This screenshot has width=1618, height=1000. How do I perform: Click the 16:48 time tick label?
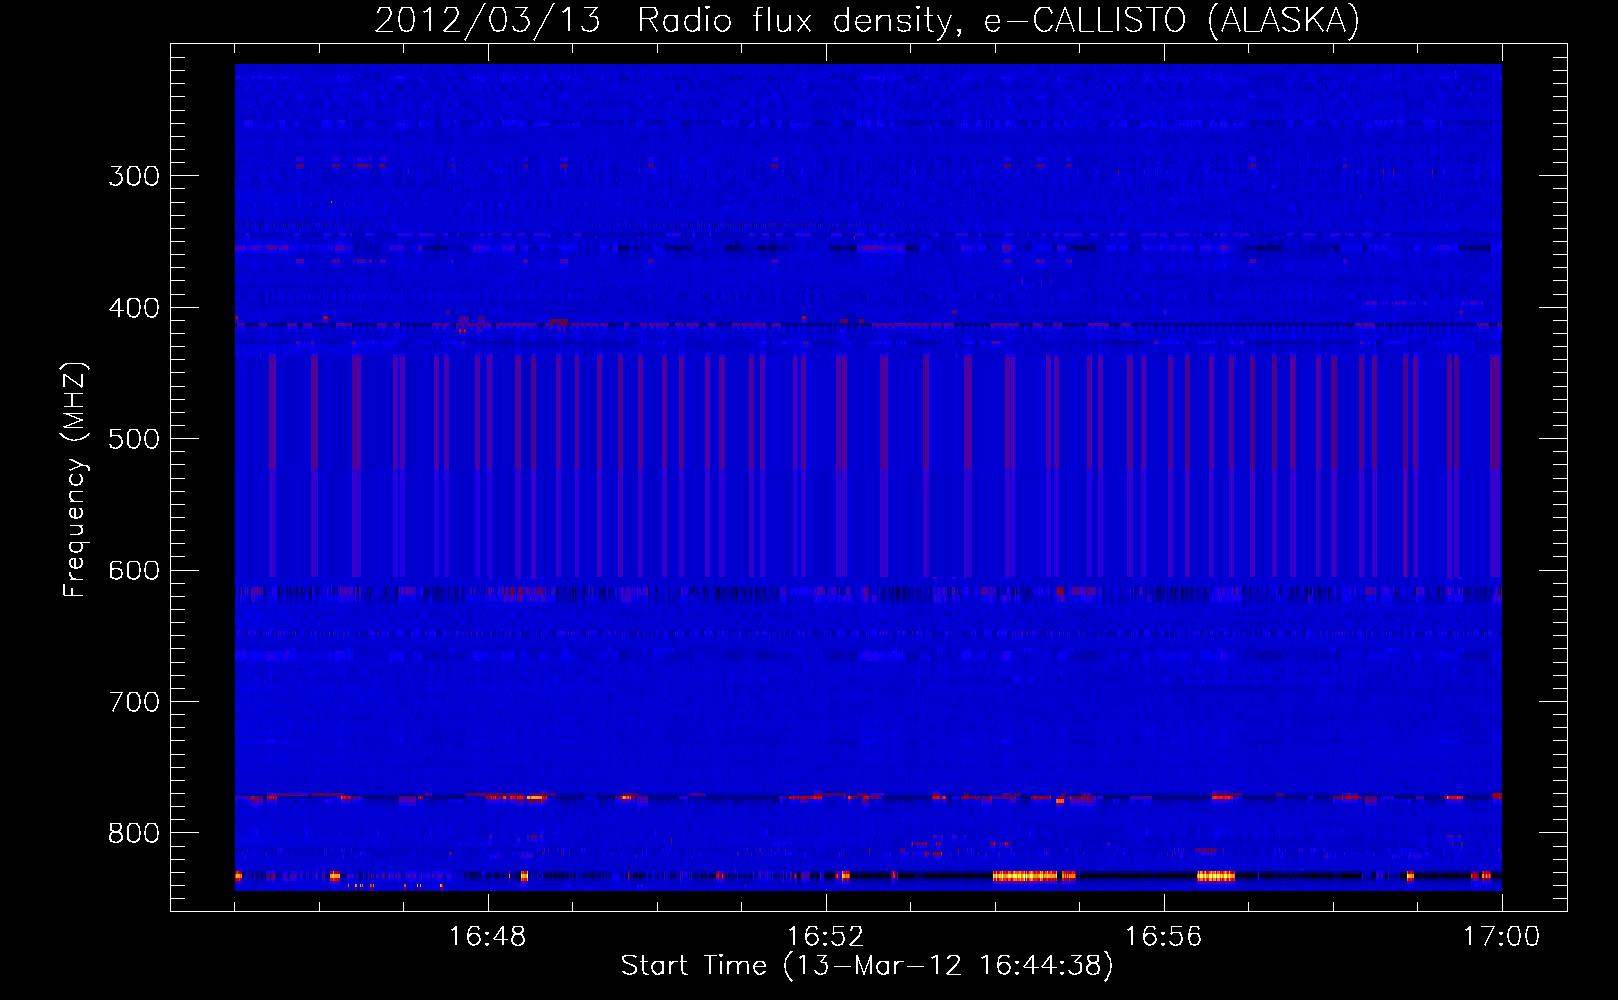[487, 937]
